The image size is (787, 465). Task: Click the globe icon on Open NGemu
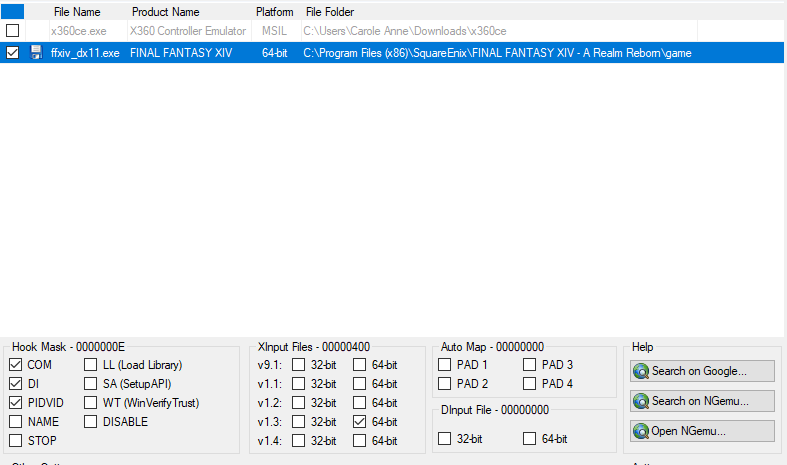click(641, 431)
